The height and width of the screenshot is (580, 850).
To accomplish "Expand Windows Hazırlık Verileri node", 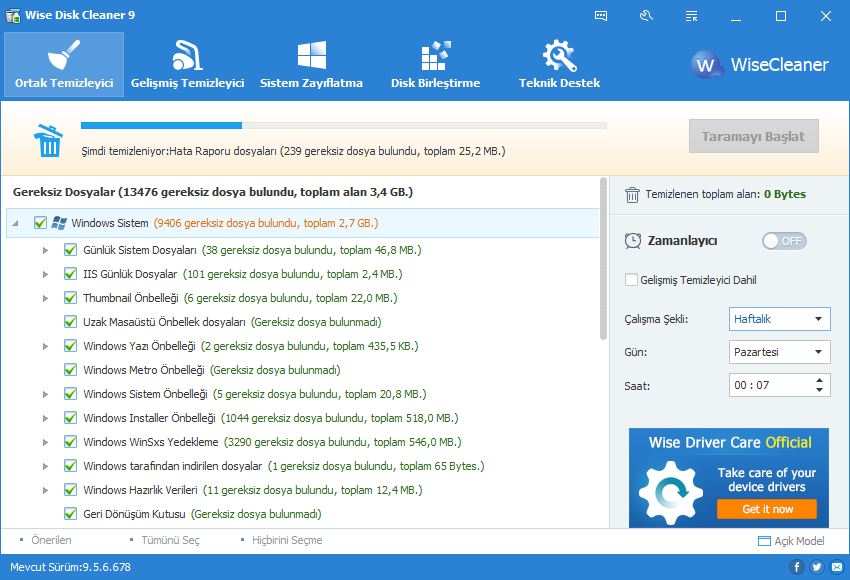I will click(x=46, y=490).
